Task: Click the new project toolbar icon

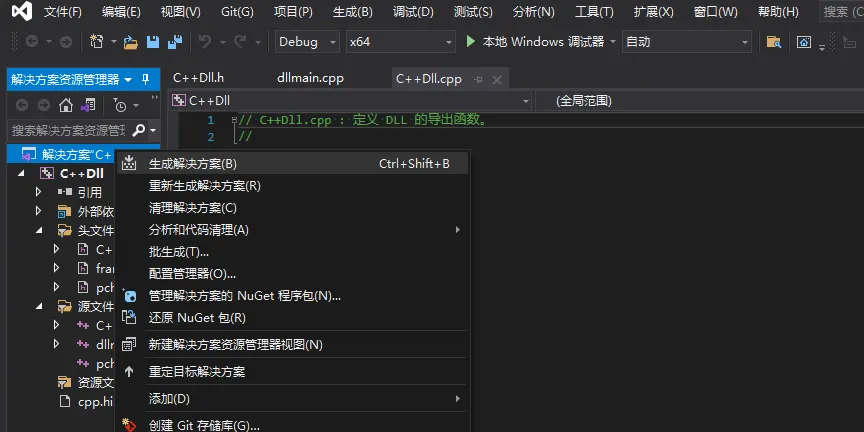Action: (96, 41)
